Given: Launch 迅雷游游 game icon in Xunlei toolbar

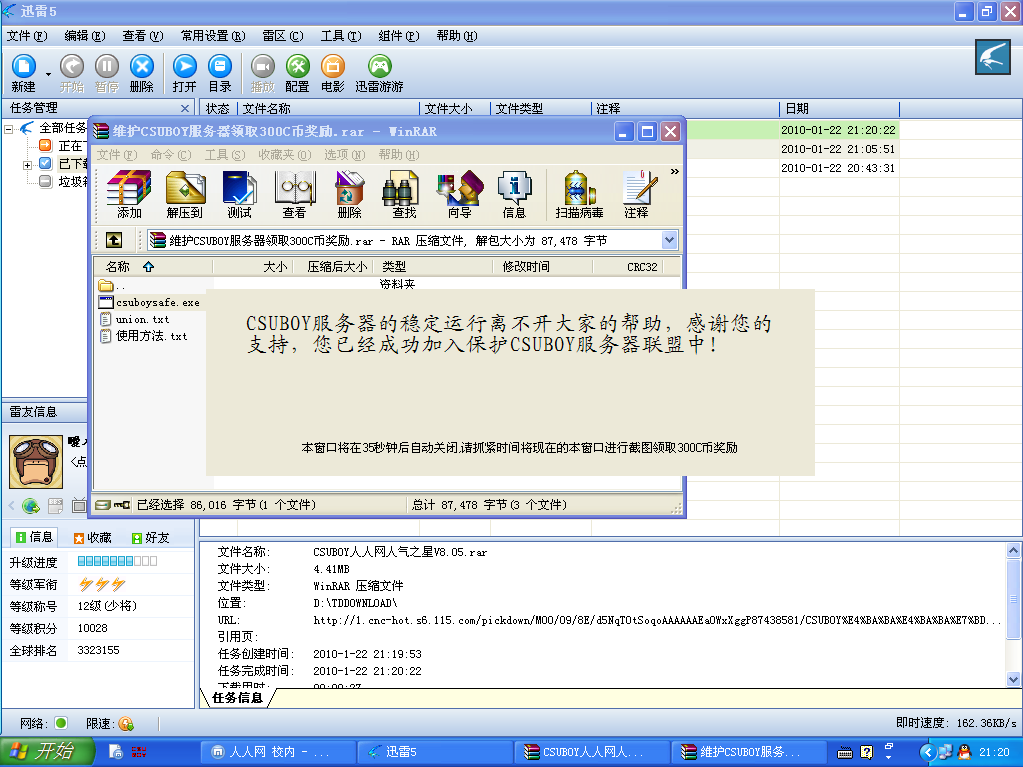Looking at the screenshot, I should (x=379, y=73).
